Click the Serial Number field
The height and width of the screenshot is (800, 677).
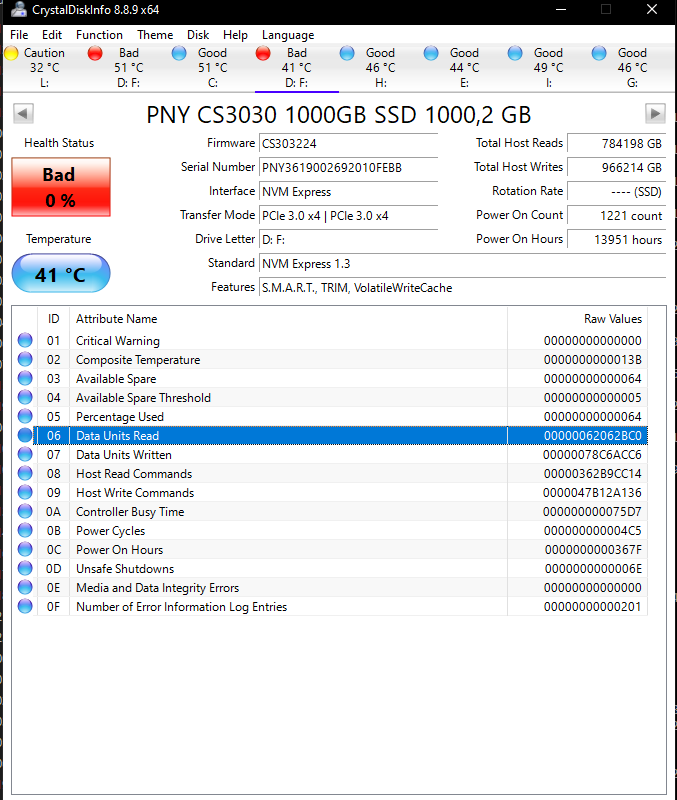(348, 167)
